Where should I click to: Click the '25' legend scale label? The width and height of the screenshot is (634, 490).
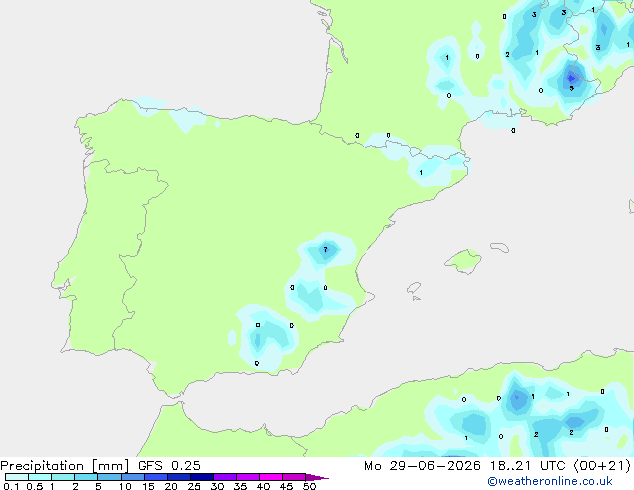click(x=194, y=486)
